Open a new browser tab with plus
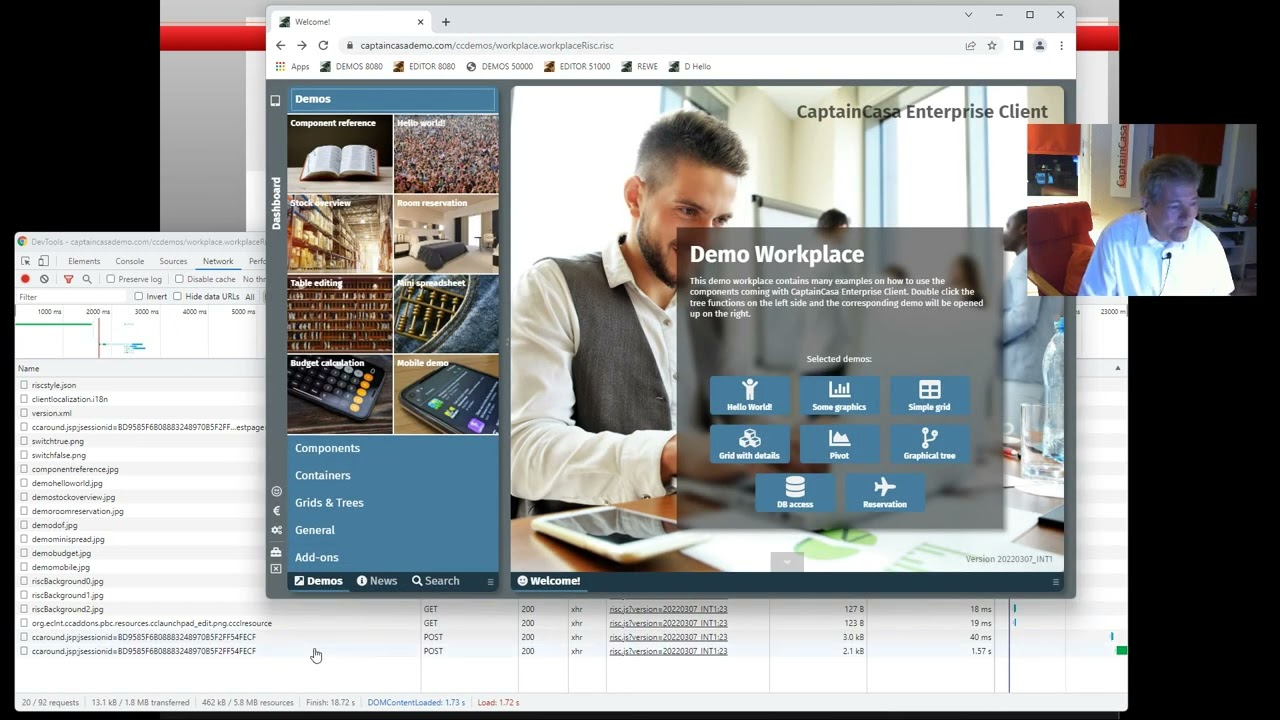Screen dimensions: 1280x720 pyautogui.click(x=446, y=22)
